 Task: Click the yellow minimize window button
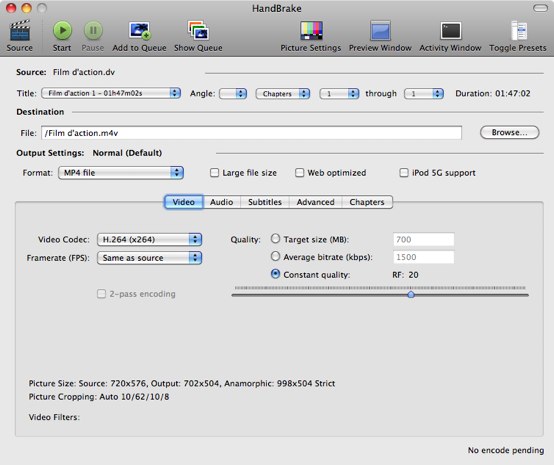pyautogui.click(x=26, y=8)
